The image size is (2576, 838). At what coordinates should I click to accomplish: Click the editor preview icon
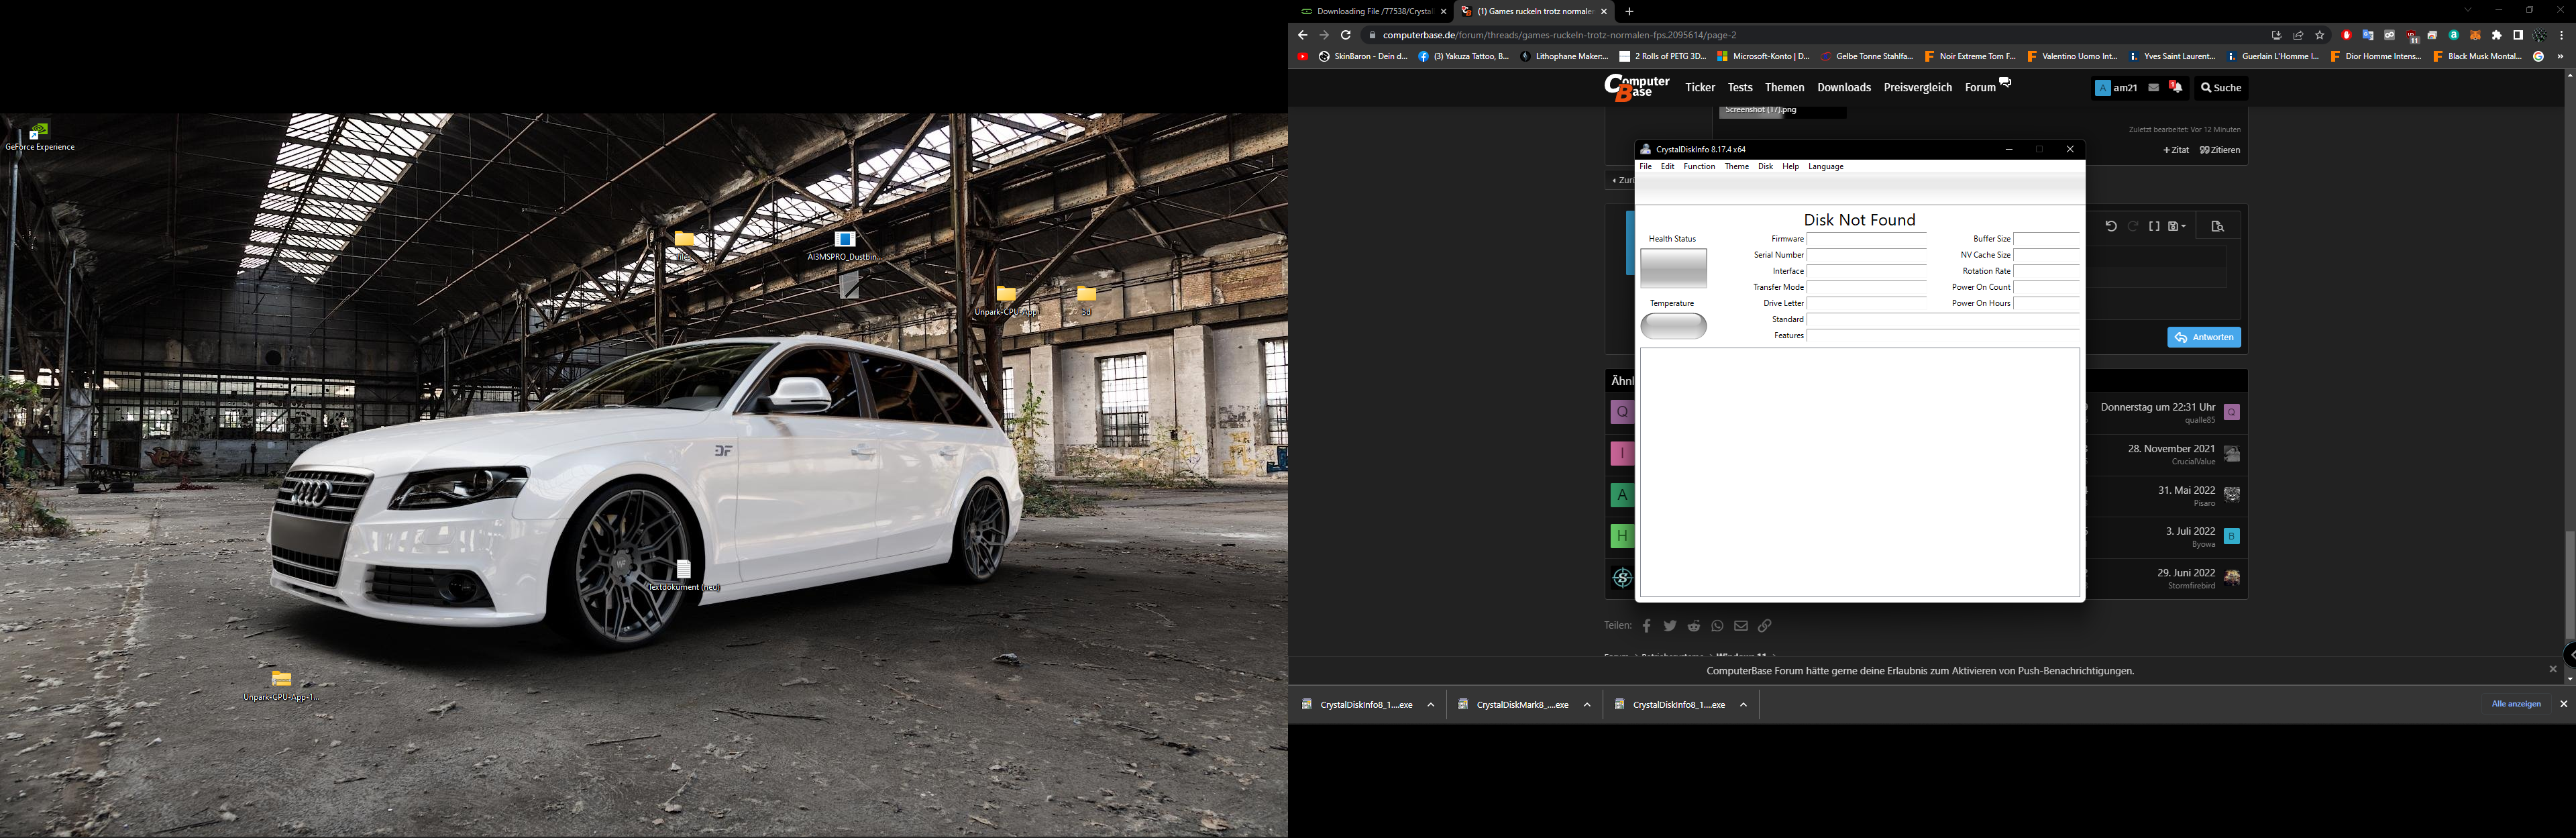point(2217,227)
